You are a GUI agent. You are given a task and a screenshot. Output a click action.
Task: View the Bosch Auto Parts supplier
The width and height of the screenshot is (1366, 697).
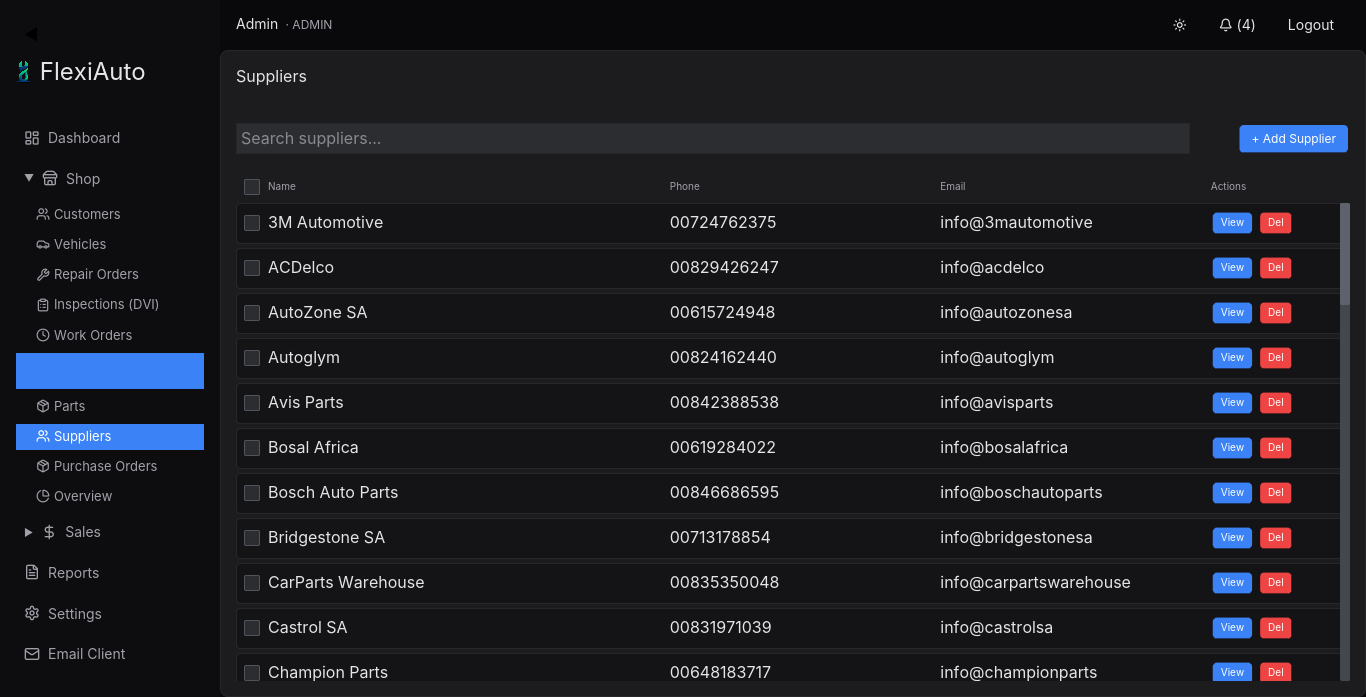1232,493
